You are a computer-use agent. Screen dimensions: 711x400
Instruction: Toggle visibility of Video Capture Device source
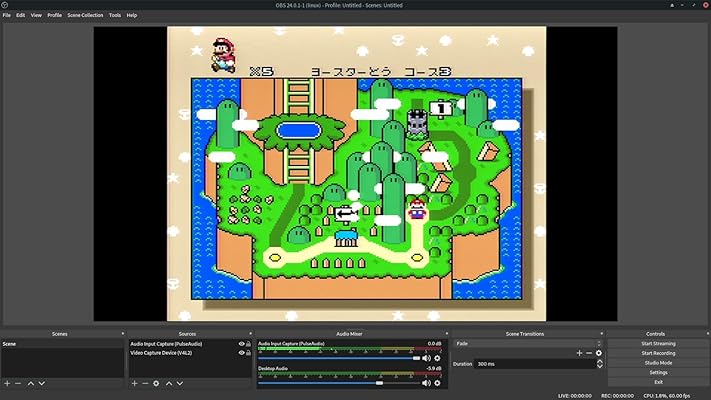point(241,352)
